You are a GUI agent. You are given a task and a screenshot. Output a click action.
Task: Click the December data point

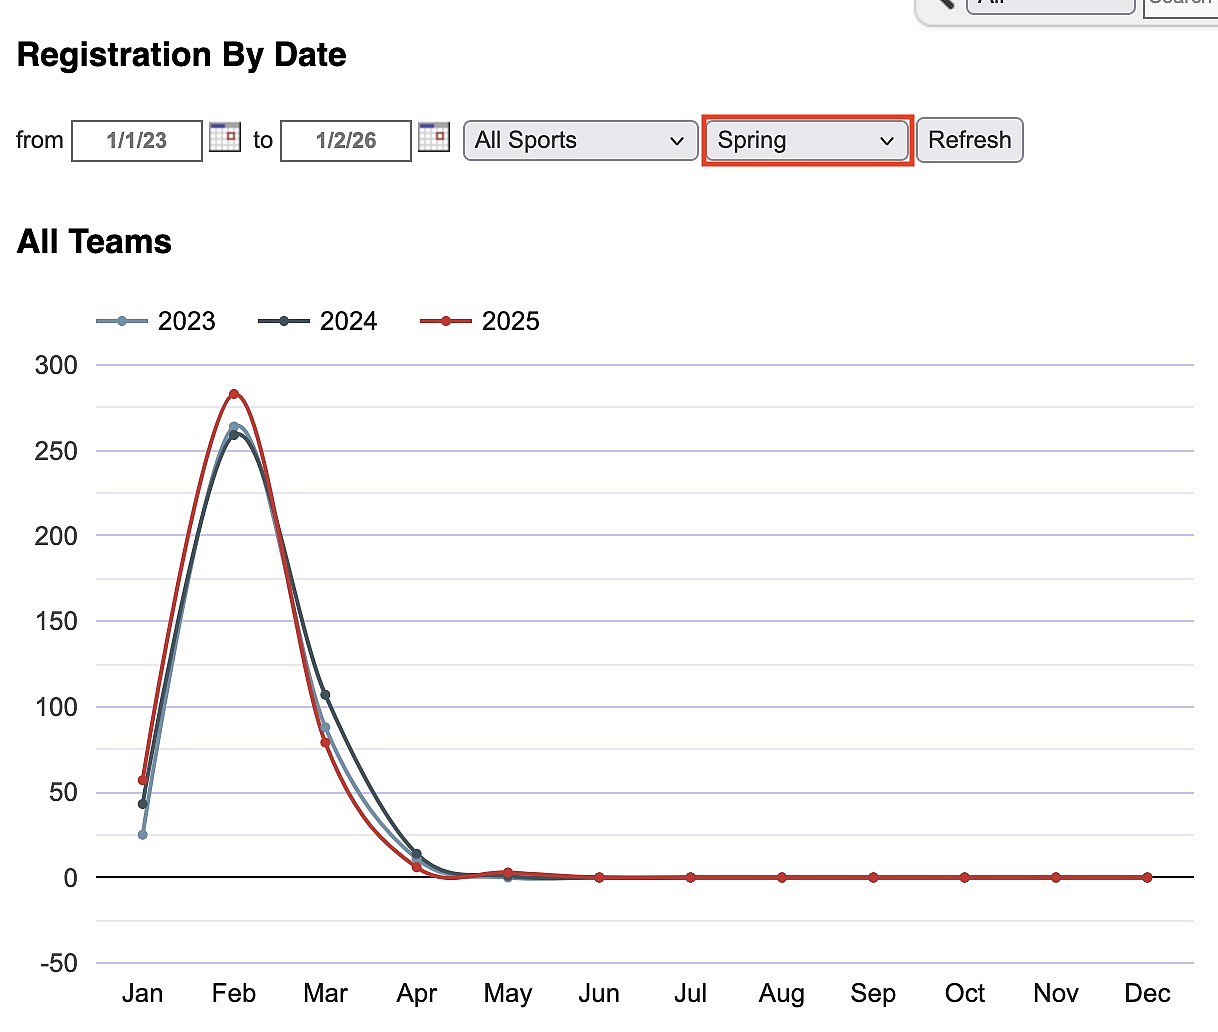coord(1147,877)
